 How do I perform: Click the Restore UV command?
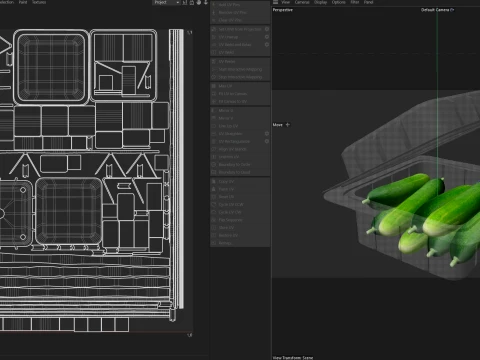(x=240, y=235)
